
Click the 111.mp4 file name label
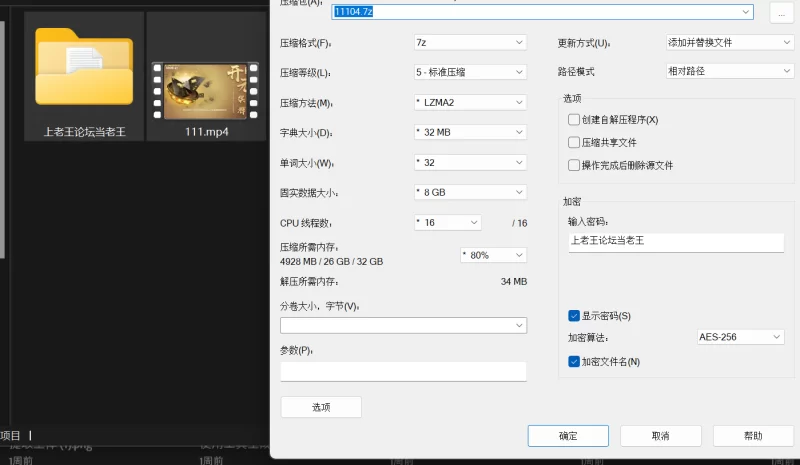click(207, 132)
